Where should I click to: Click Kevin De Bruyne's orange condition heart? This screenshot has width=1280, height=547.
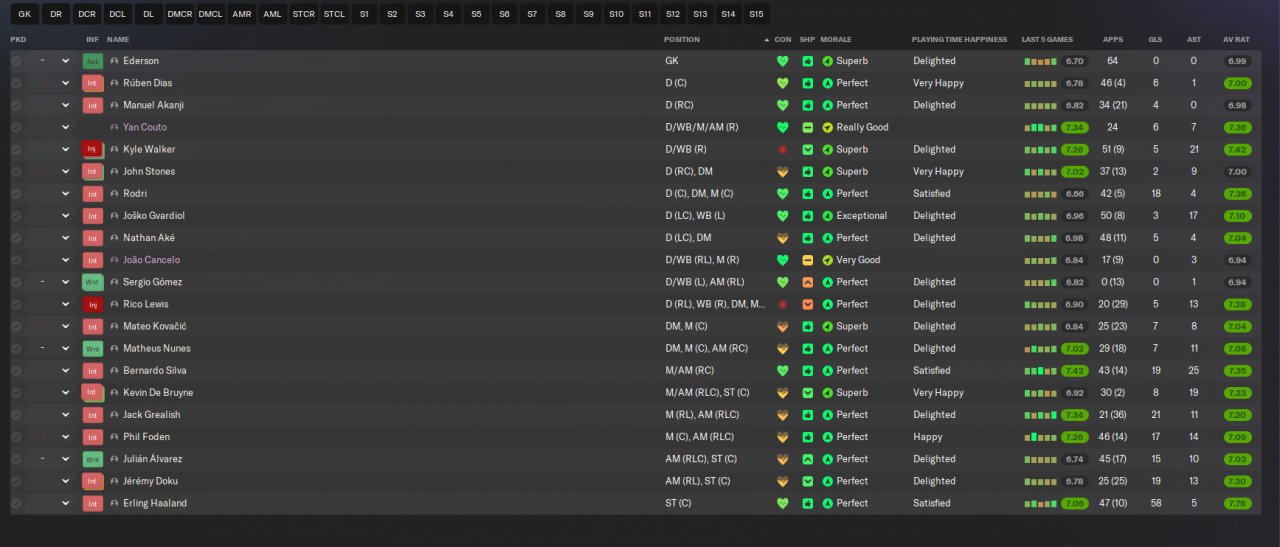(782, 393)
